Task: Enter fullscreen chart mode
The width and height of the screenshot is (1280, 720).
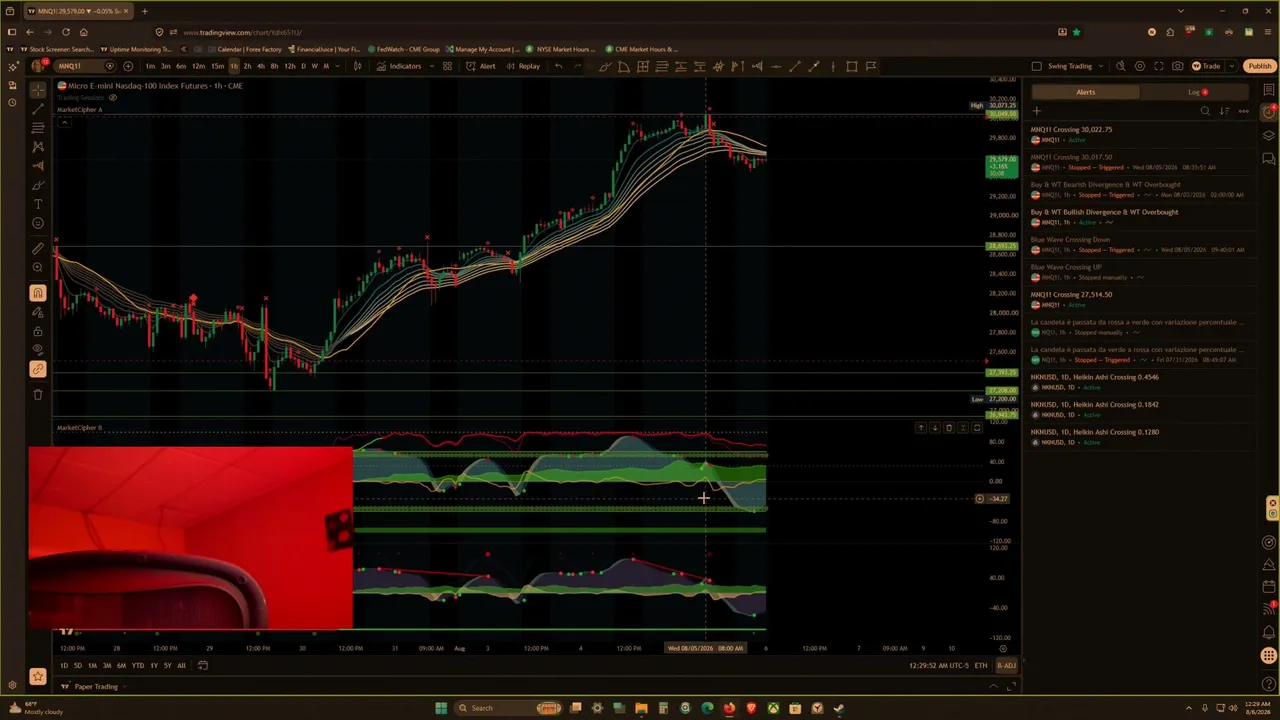Action: tap(1158, 66)
